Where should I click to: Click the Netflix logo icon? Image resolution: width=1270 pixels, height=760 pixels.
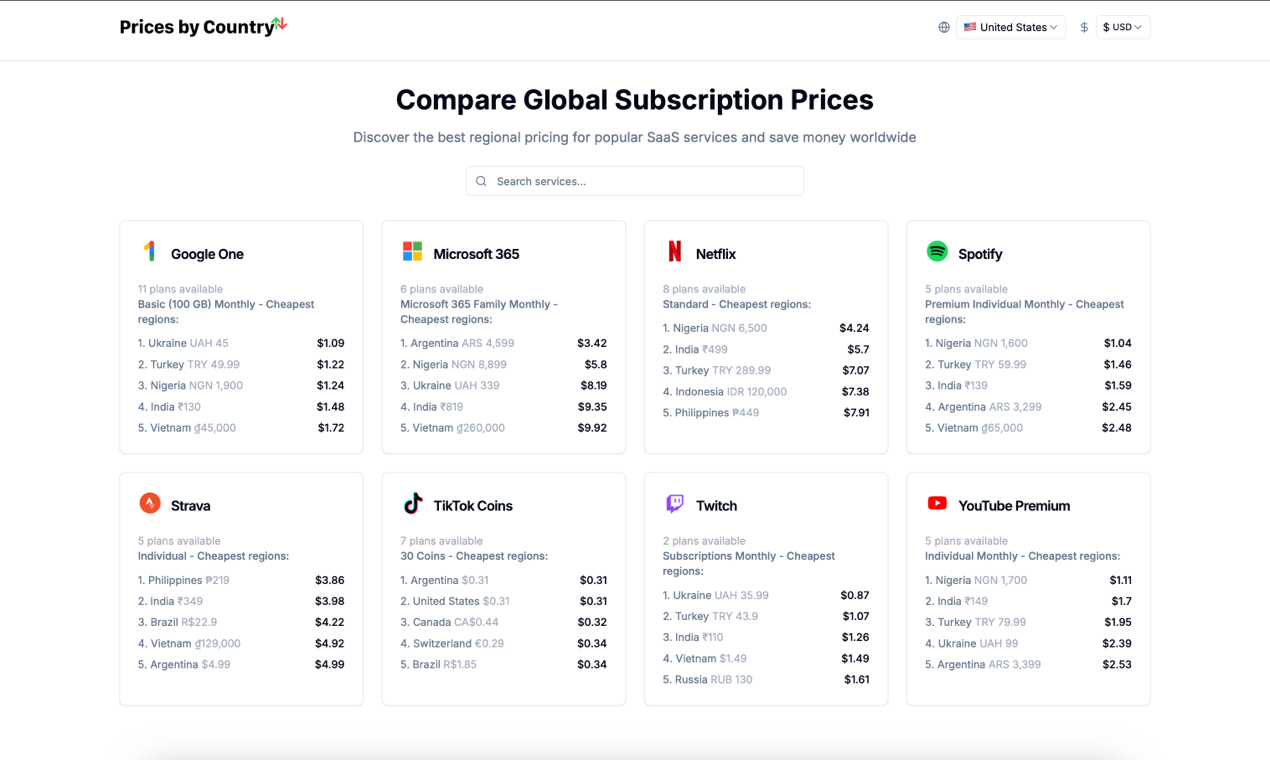676,253
